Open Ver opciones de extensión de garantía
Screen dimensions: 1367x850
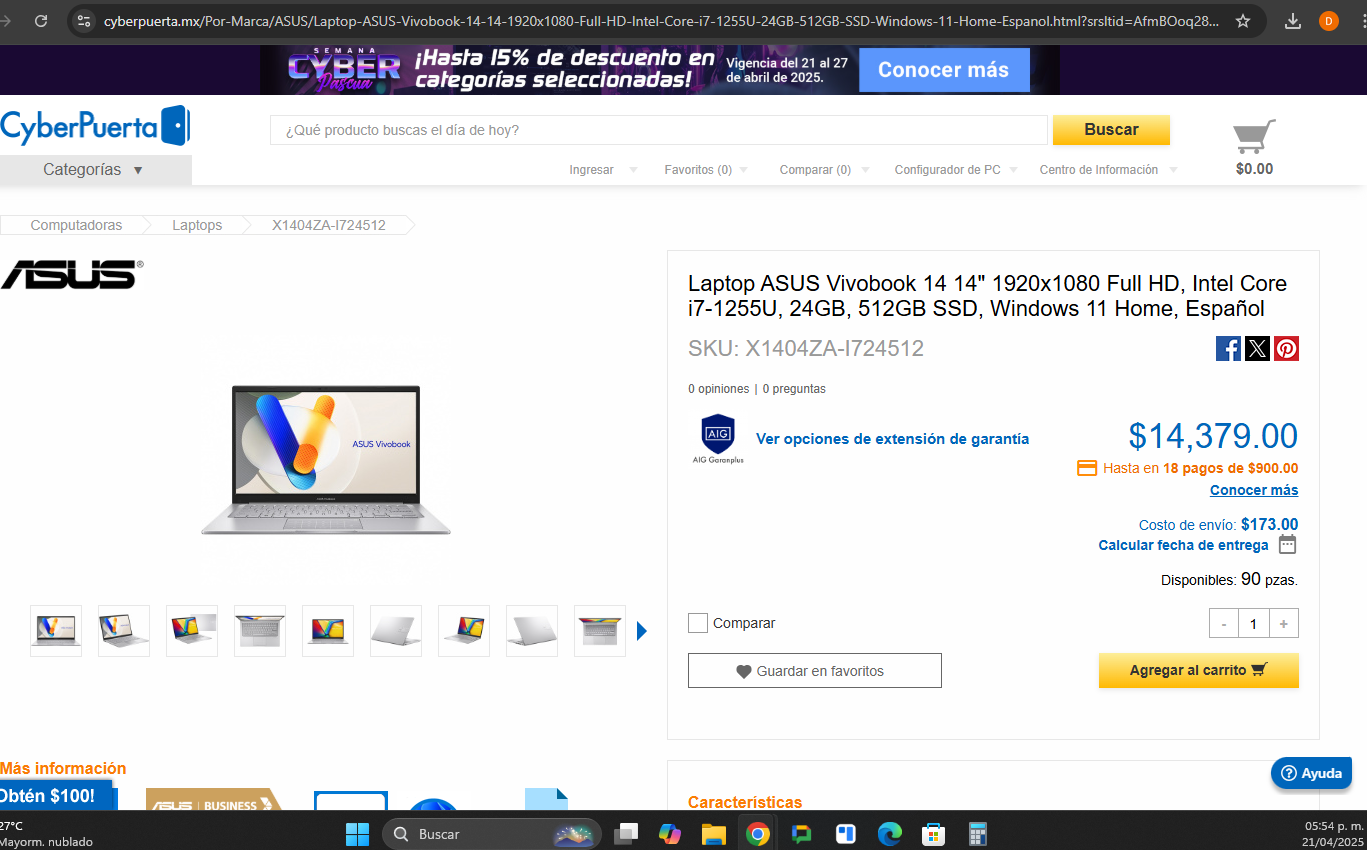coord(892,439)
